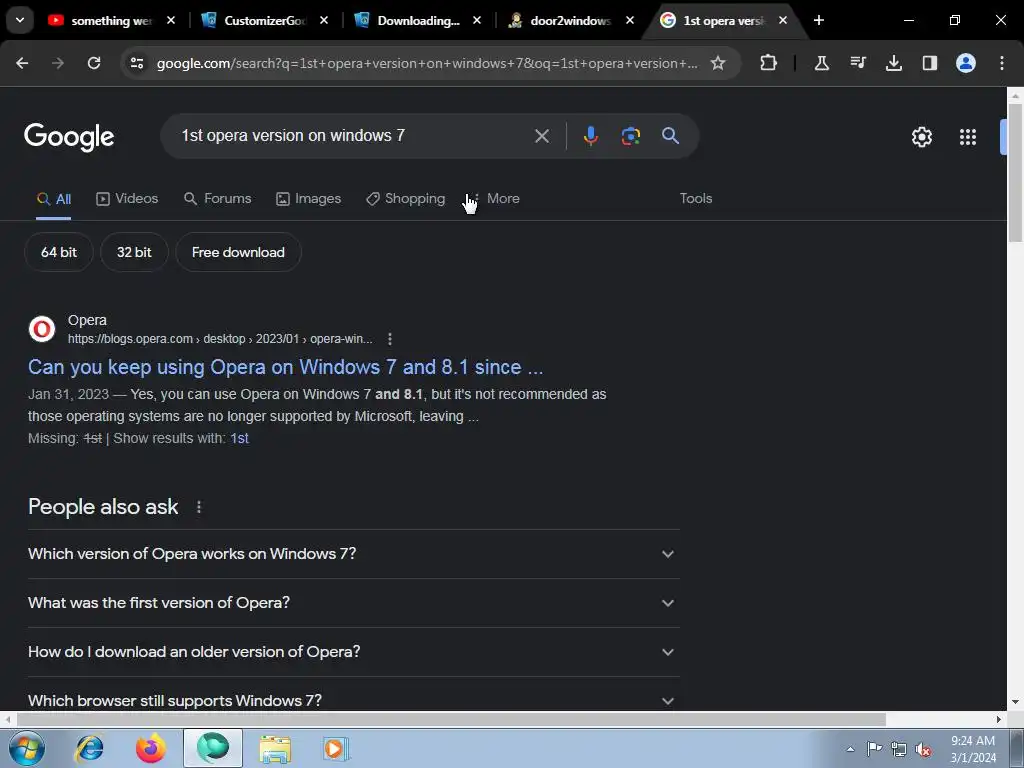Select the Forums search filter
This screenshot has width=1024, height=768.
pyautogui.click(x=217, y=199)
